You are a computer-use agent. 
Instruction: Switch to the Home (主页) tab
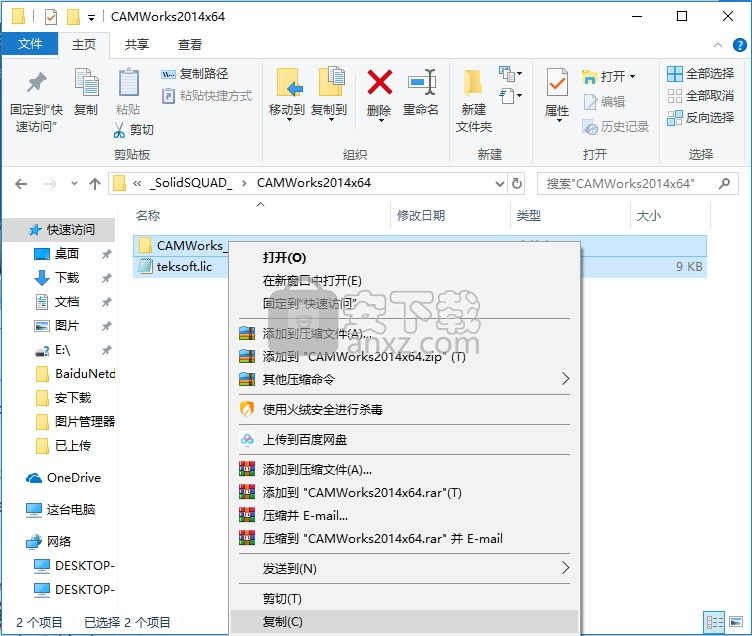tap(84, 45)
